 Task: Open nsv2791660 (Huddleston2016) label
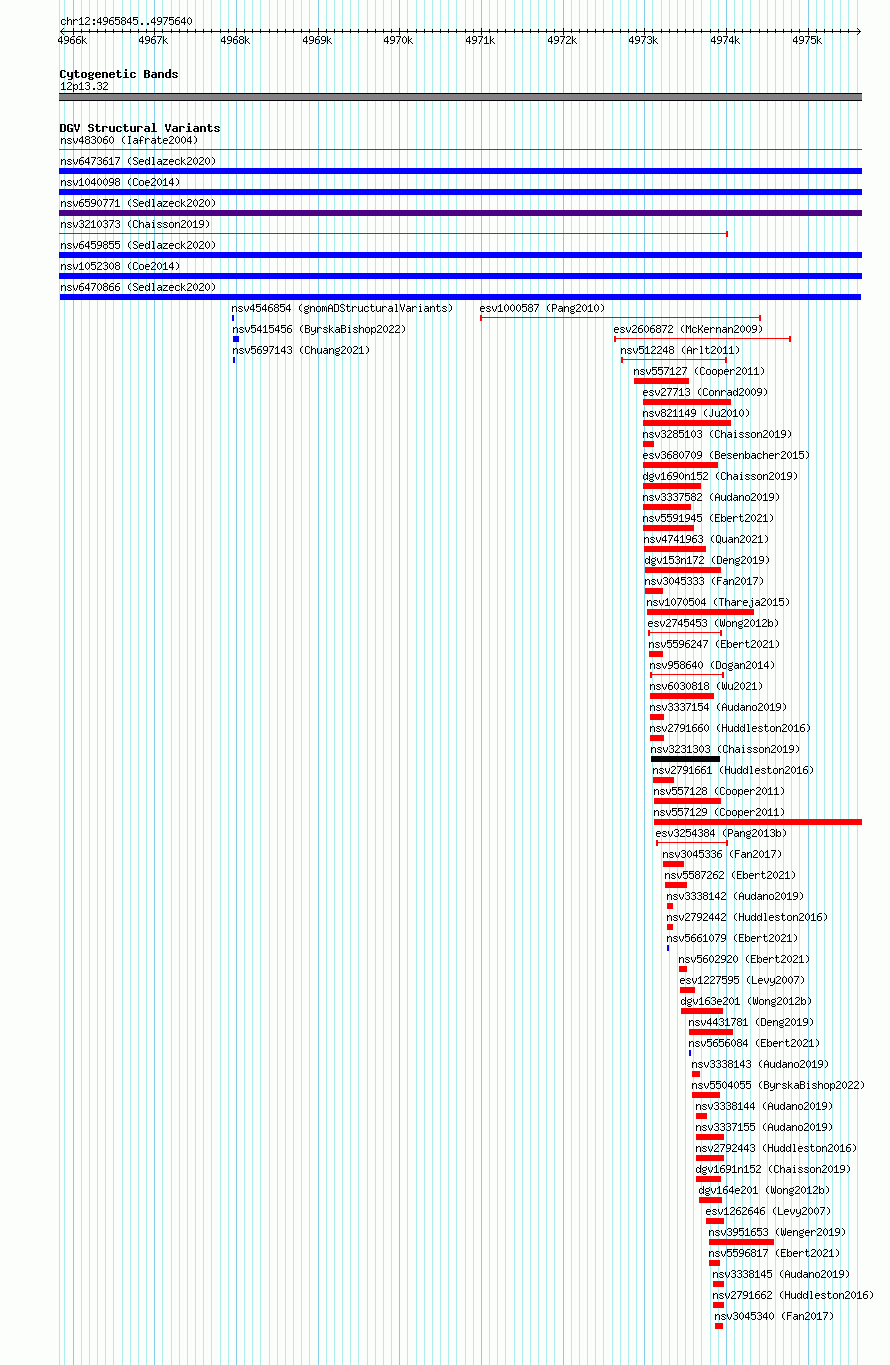tap(730, 728)
